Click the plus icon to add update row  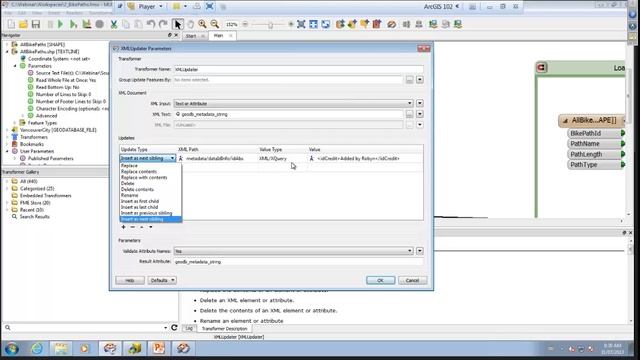click(x=123, y=227)
